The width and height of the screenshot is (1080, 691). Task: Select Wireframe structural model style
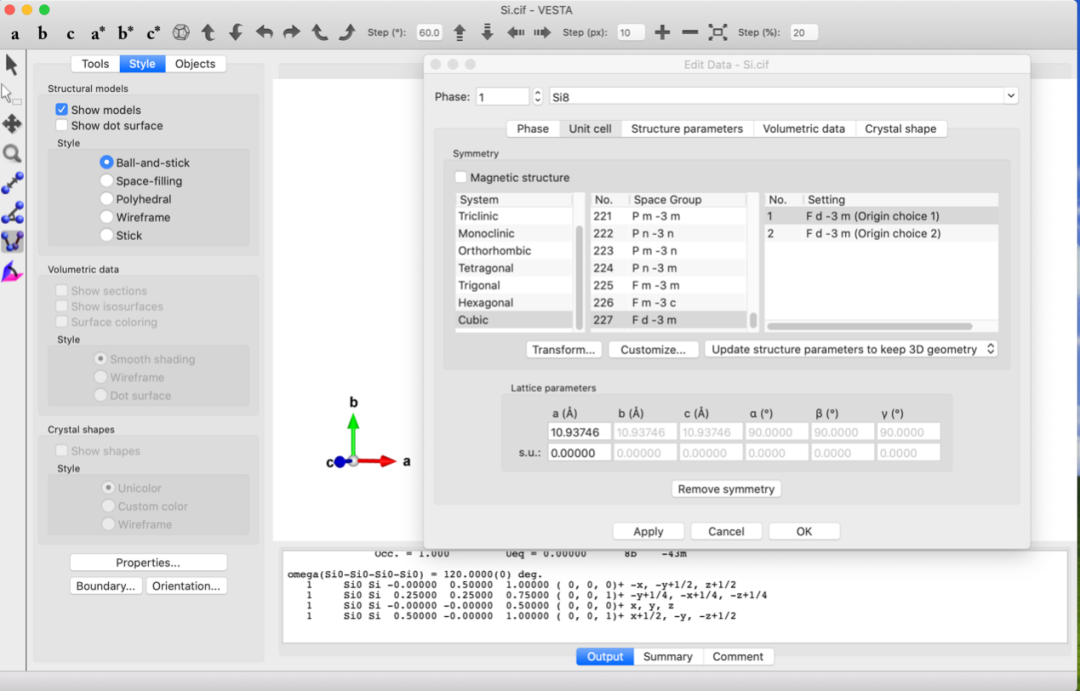click(106, 217)
